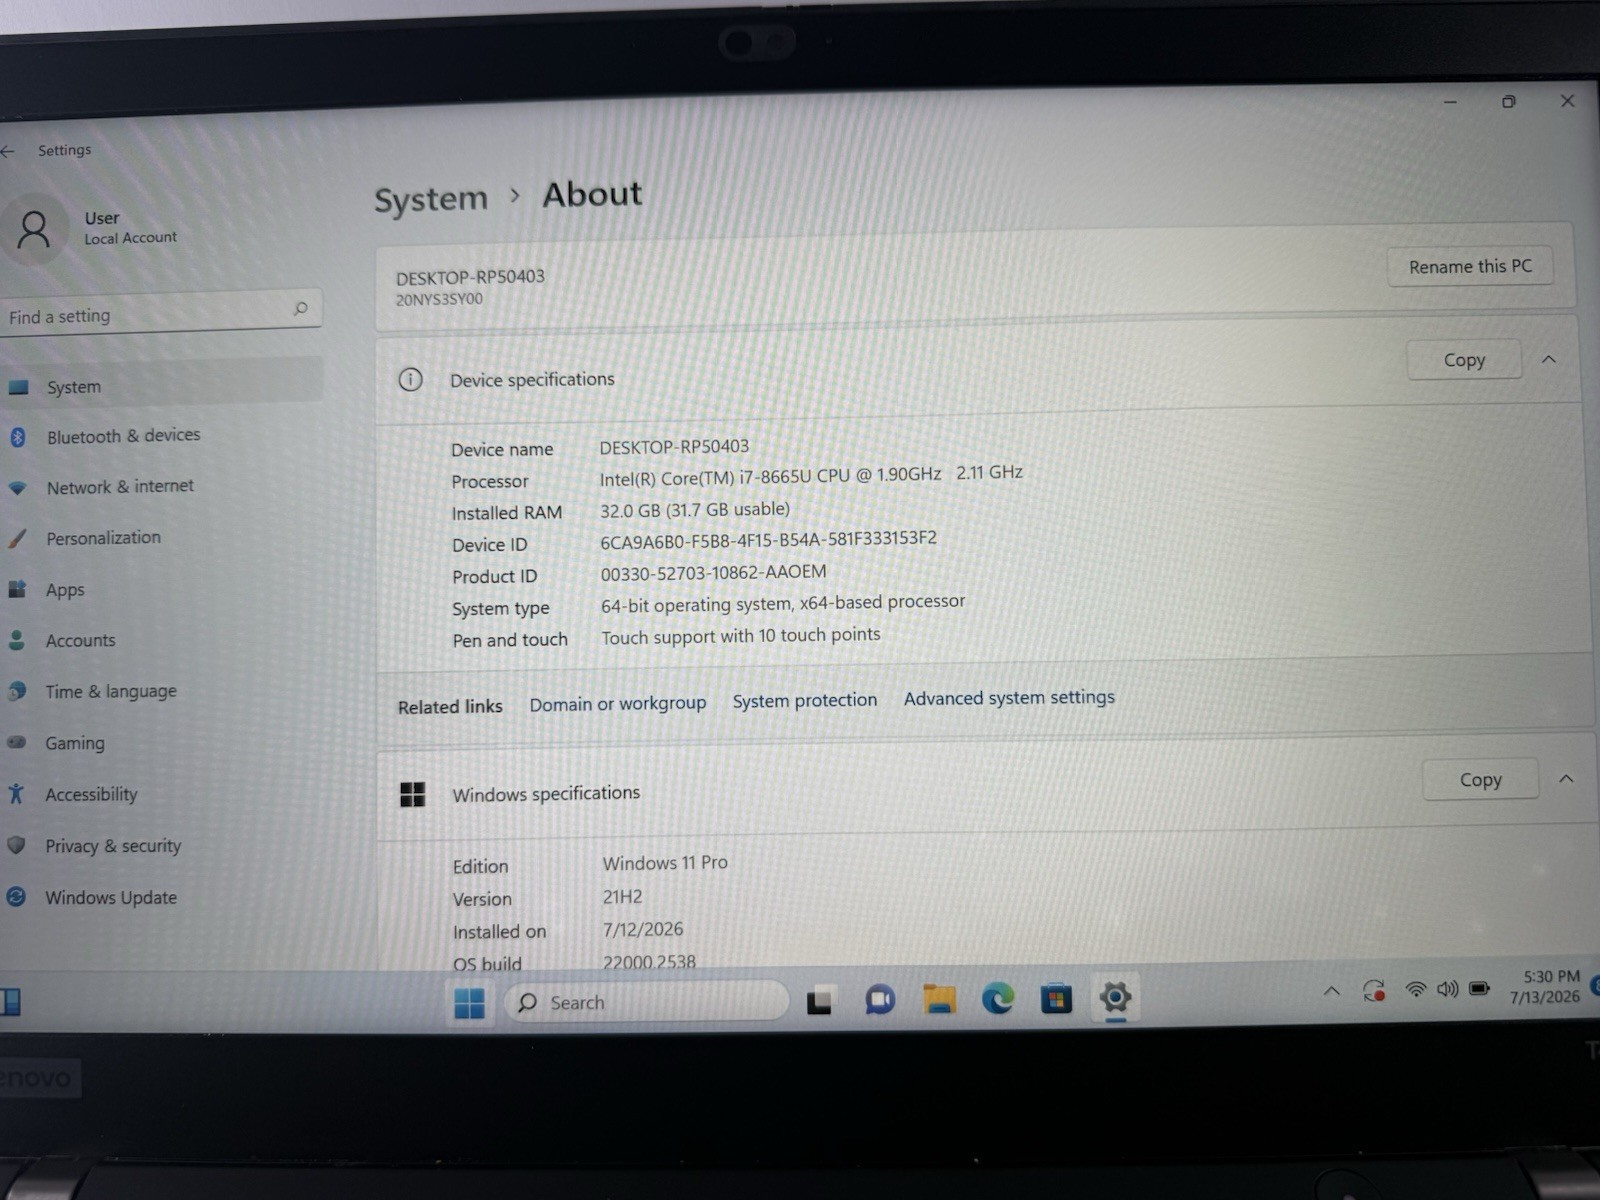Open the Network & internet icon
Viewport: 1600px width, 1200px height.
[x=17, y=488]
